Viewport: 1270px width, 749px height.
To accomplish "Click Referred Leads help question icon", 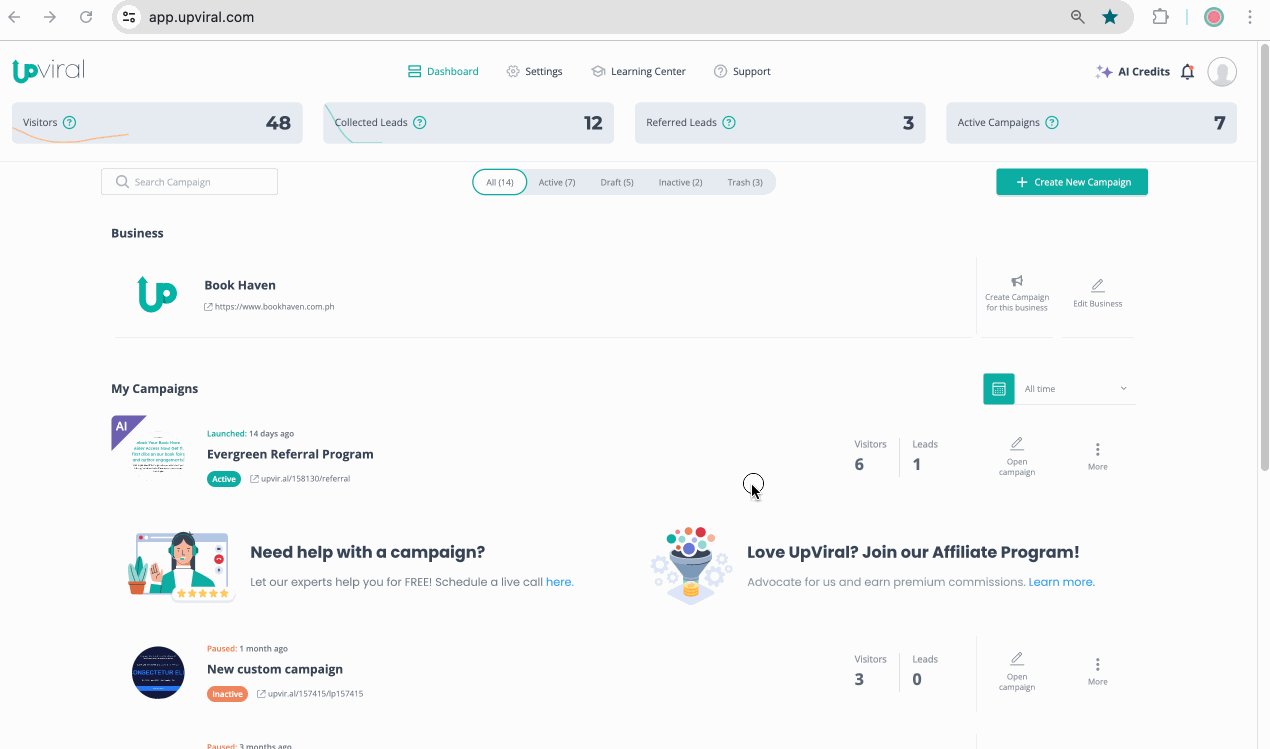I will point(729,123).
